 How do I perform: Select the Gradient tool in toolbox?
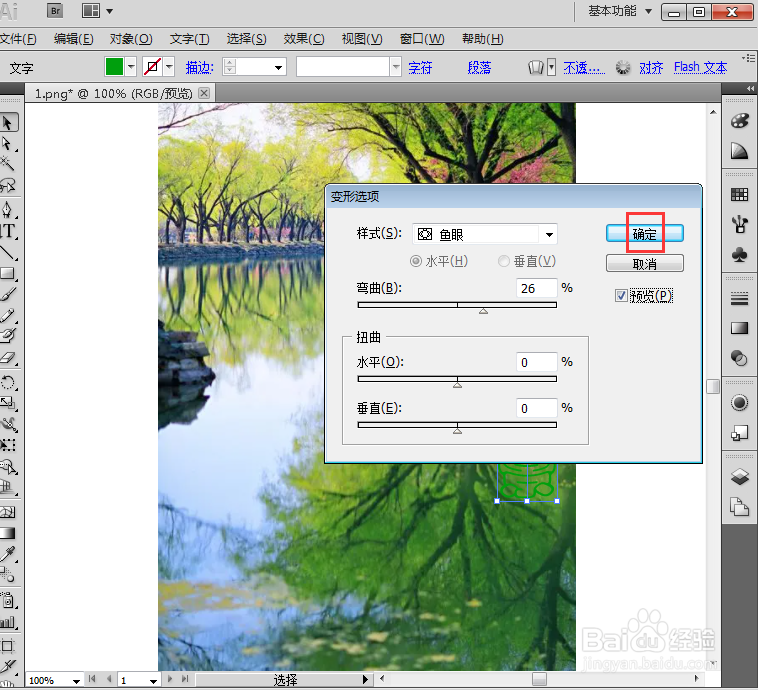pyautogui.click(x=7, y=533)
